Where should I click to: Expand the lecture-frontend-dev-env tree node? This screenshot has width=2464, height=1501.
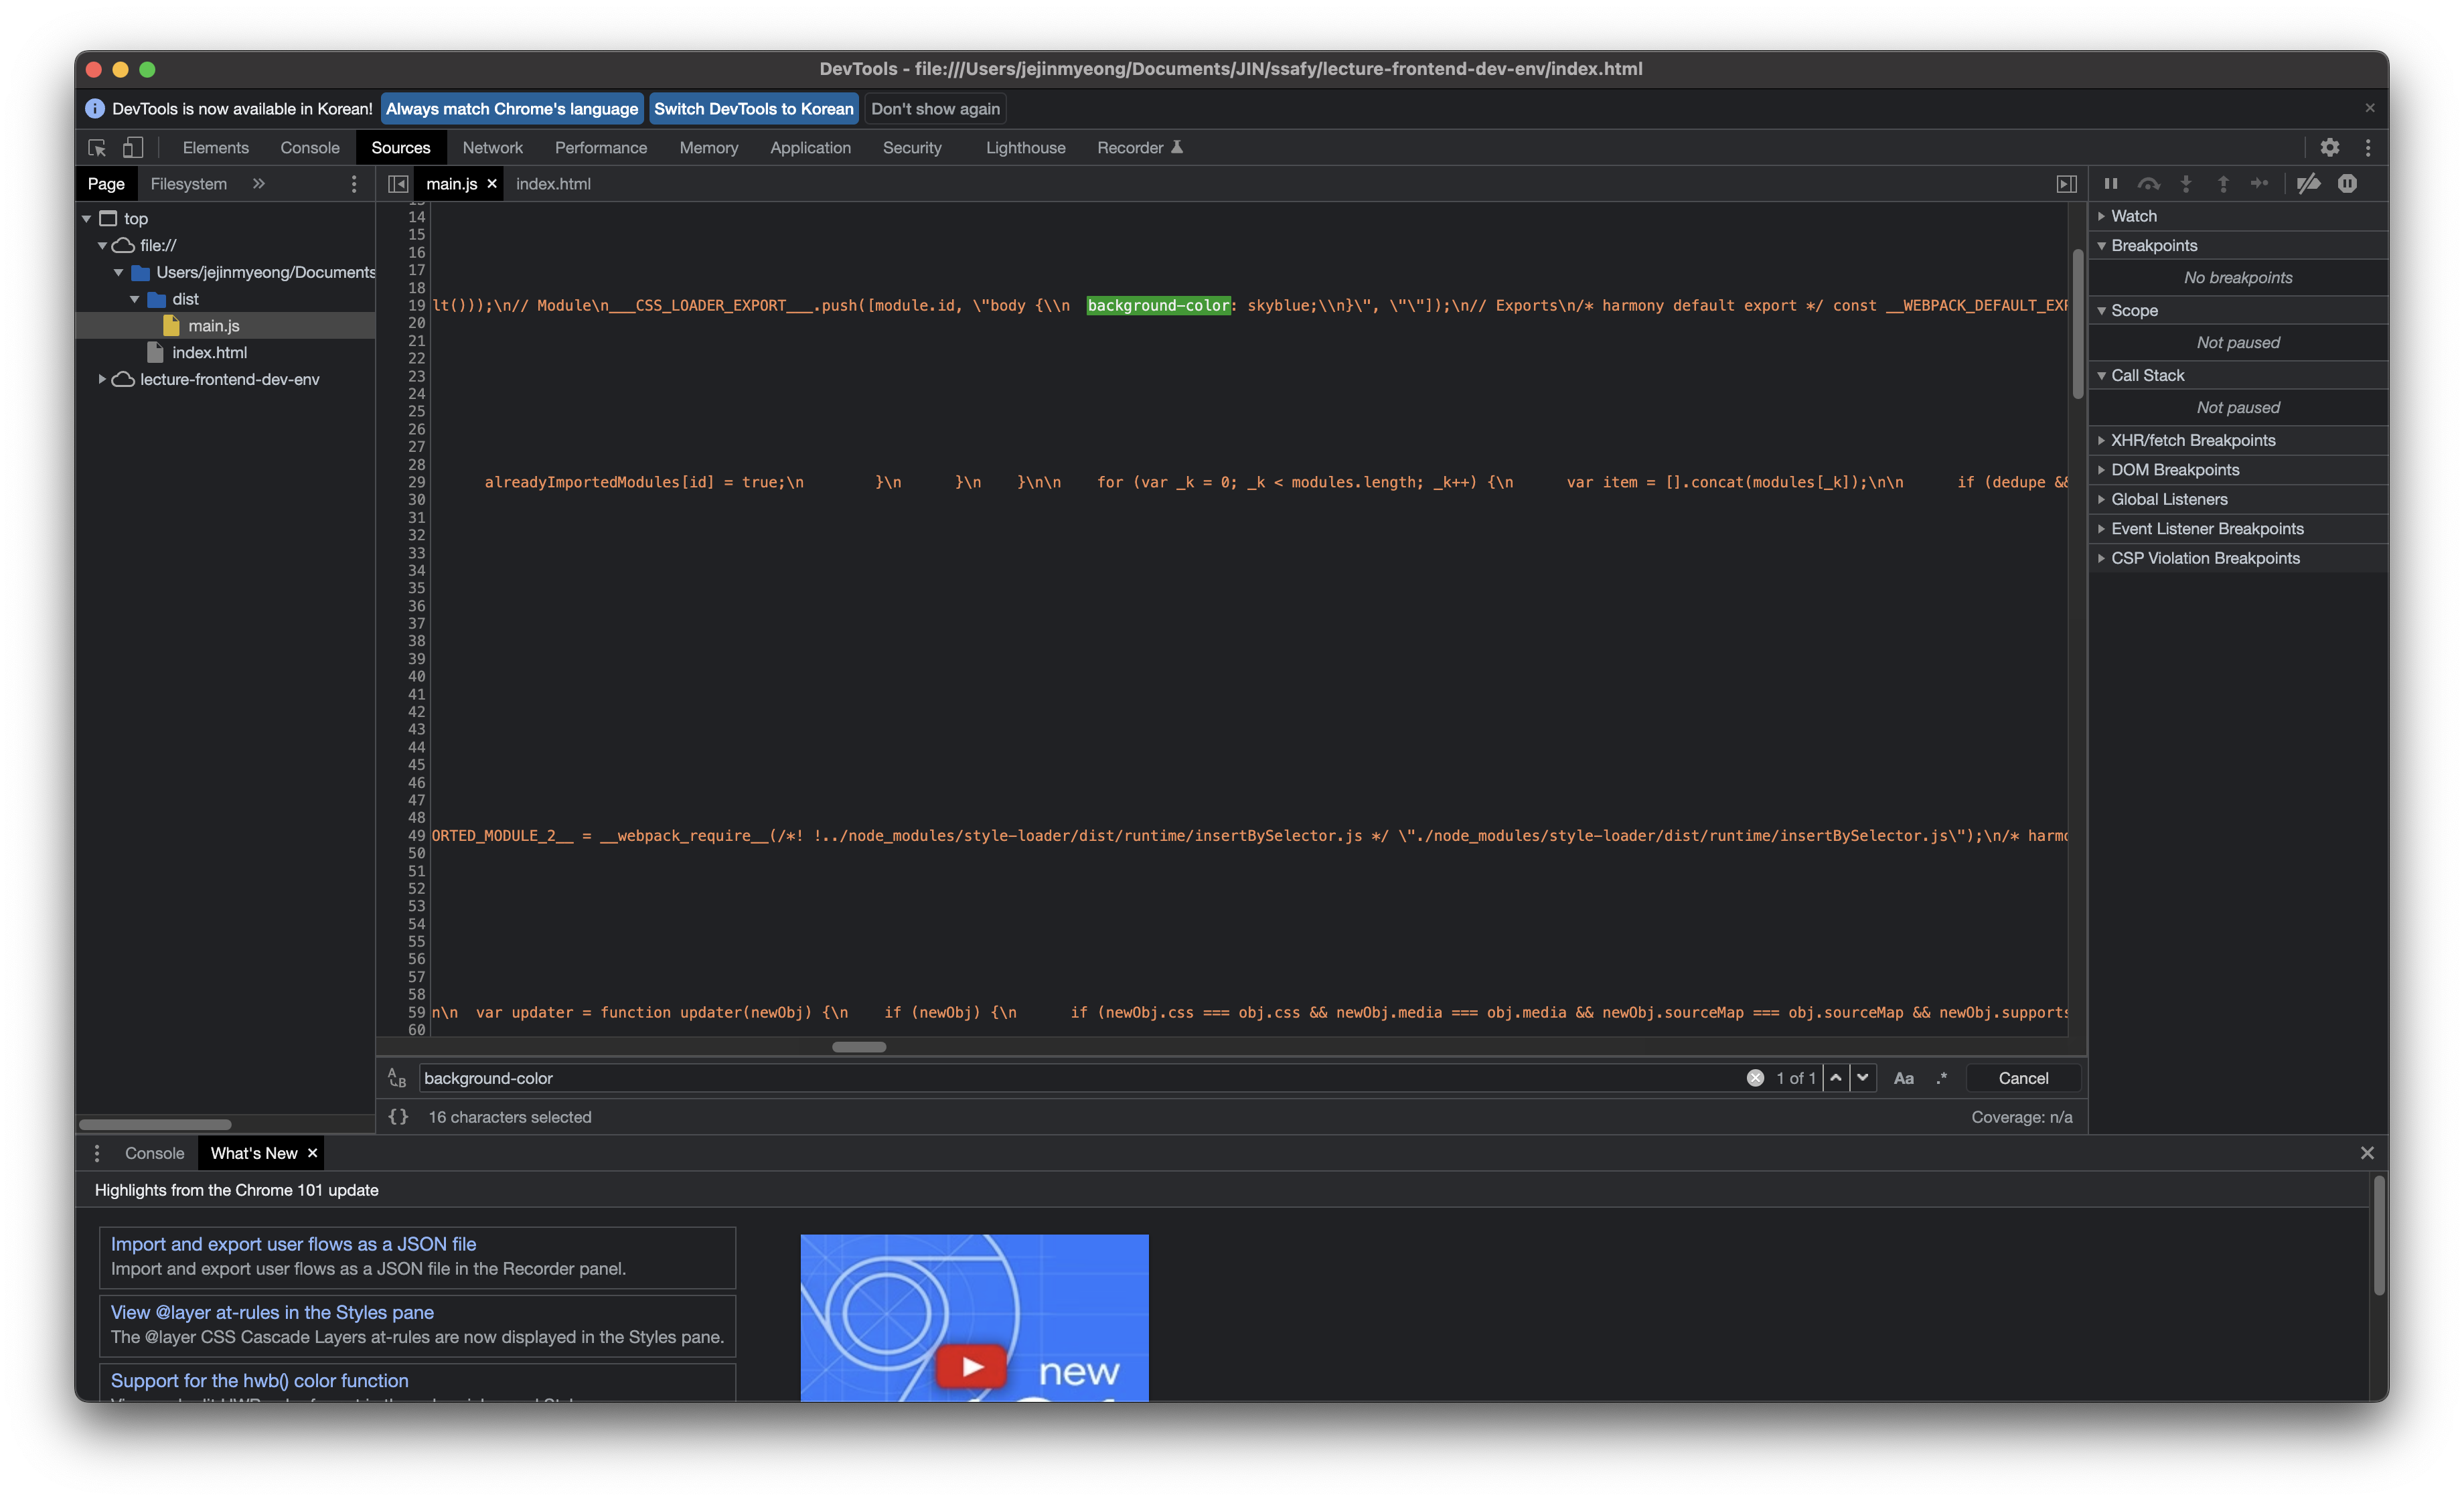(102, 380)
